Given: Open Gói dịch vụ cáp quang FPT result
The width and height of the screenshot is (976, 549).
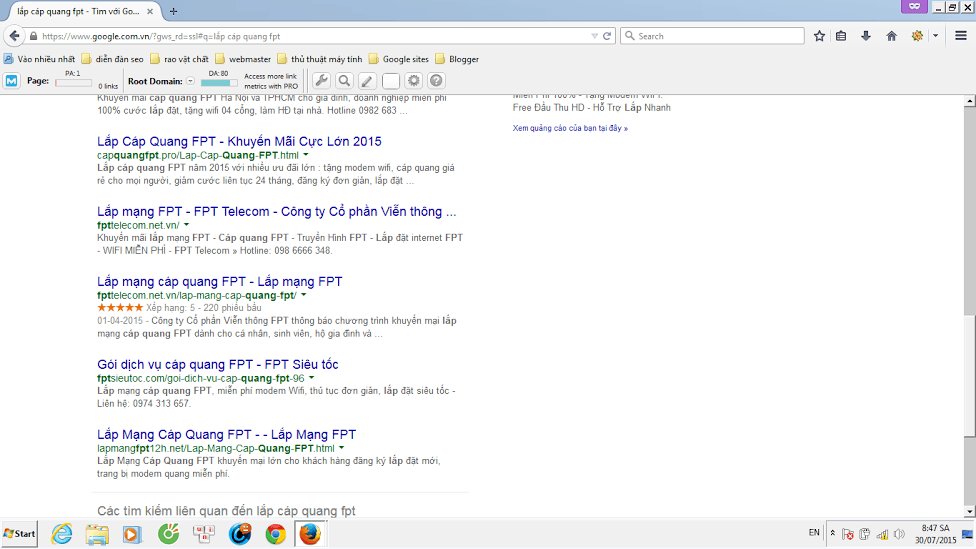Looking at the screenshot, I should click(x=217, y=364).
